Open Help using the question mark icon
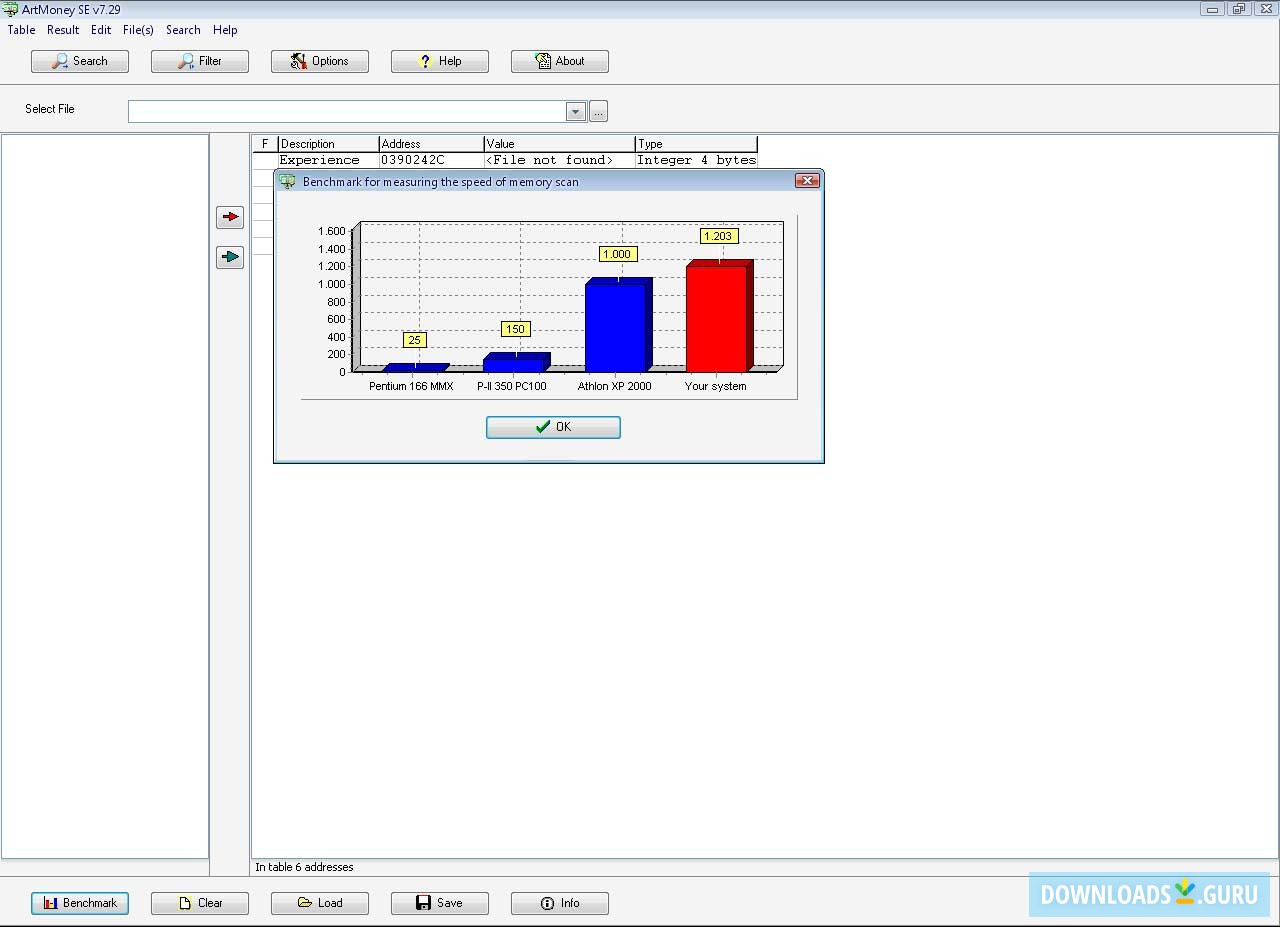Viewport: 1280px width, 927px height. 425,61
